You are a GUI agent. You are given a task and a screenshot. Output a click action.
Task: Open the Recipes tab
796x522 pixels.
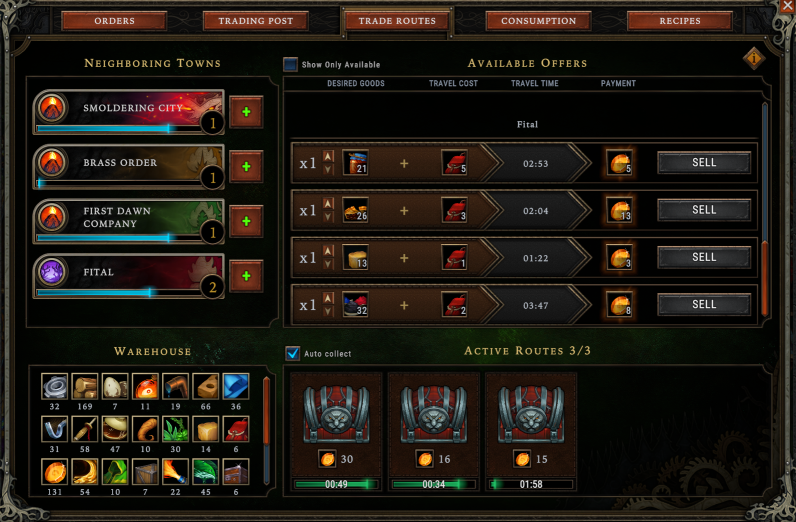pyautogui.click(x=680, y=21)
